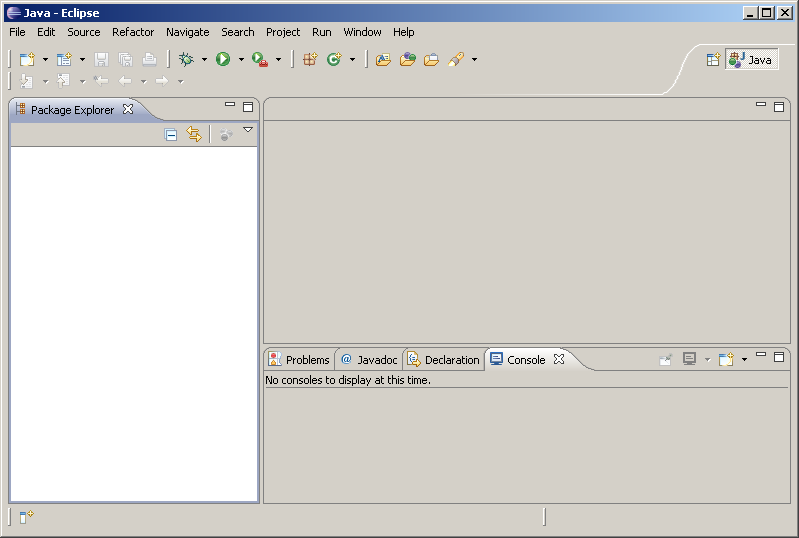Click the Save floppy disk icon
This screenshot has width=799, height=538.
pos(101,60)
